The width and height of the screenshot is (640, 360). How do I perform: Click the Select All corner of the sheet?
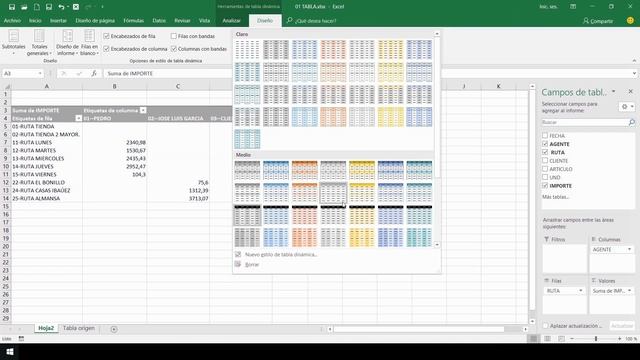(6, 86)
